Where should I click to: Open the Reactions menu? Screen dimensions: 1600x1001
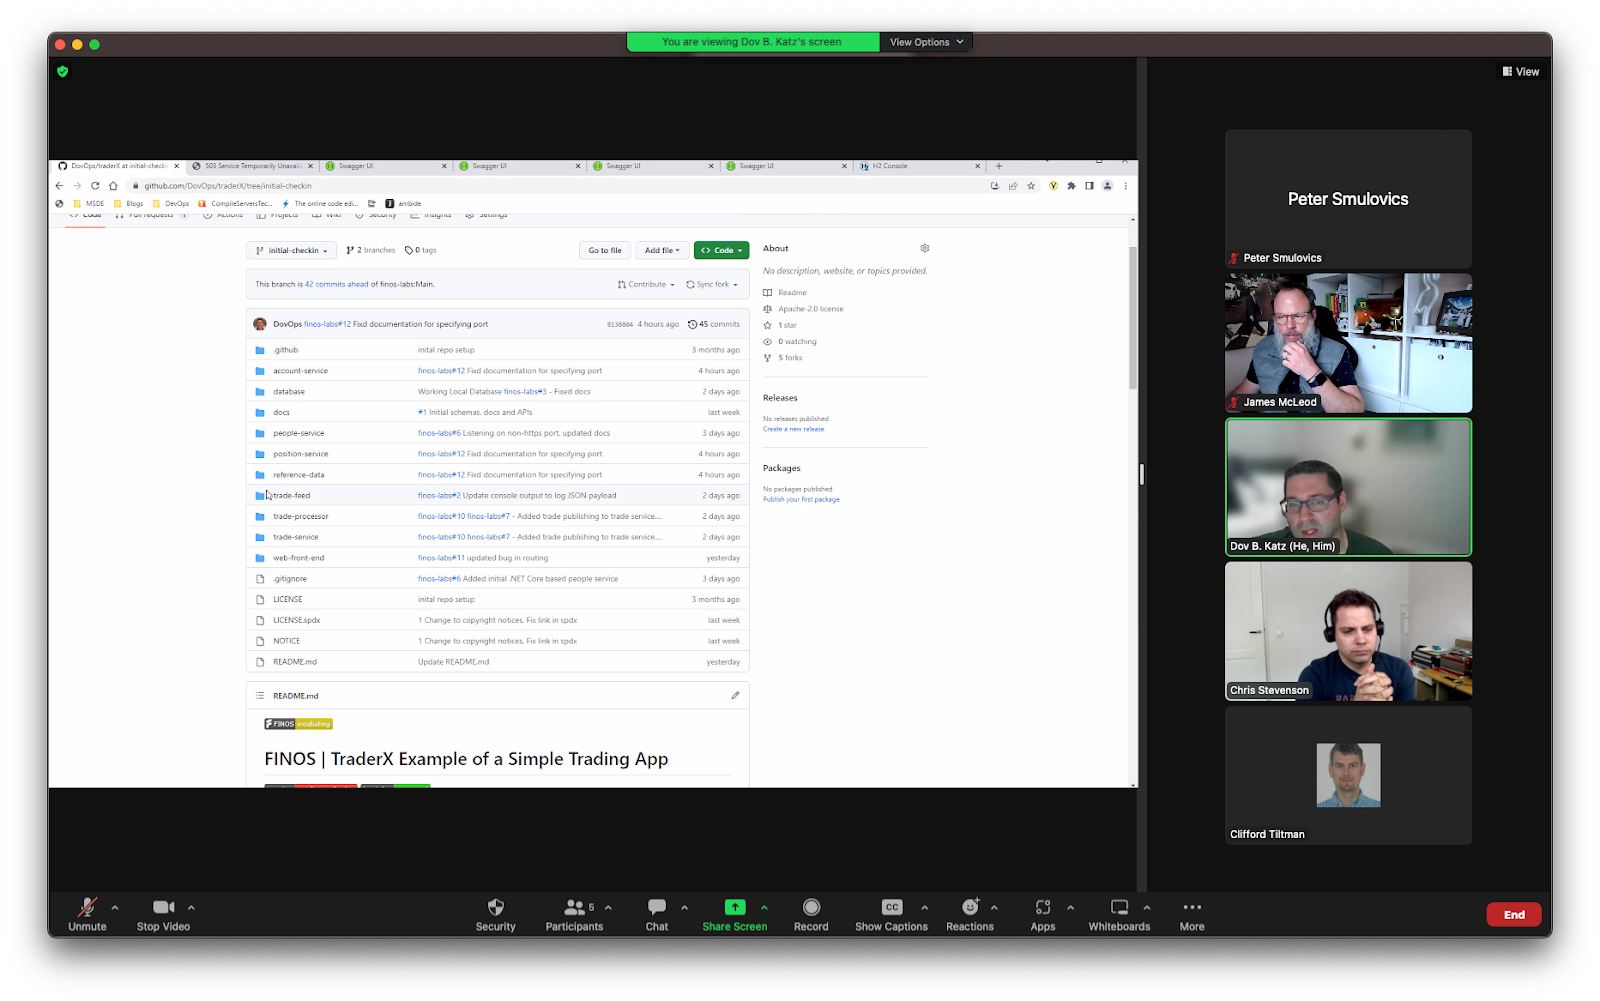tap(969, 908)
